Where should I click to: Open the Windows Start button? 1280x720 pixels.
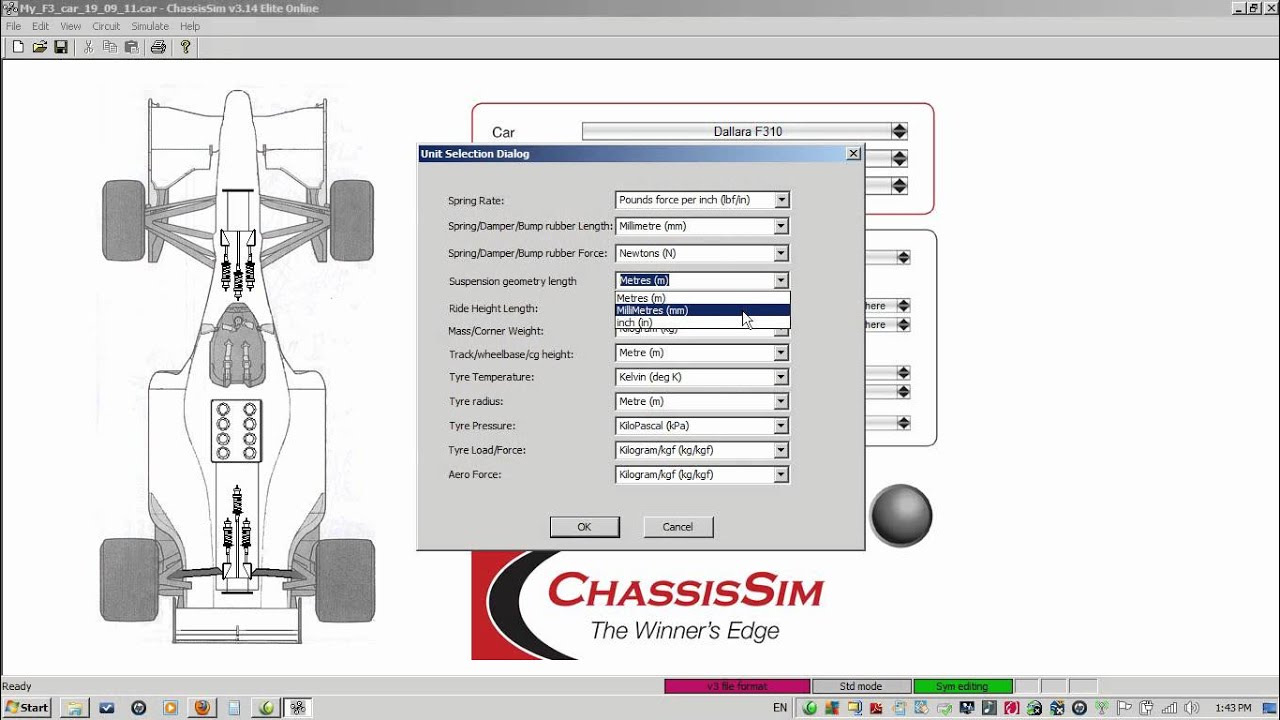pos(27,707)
